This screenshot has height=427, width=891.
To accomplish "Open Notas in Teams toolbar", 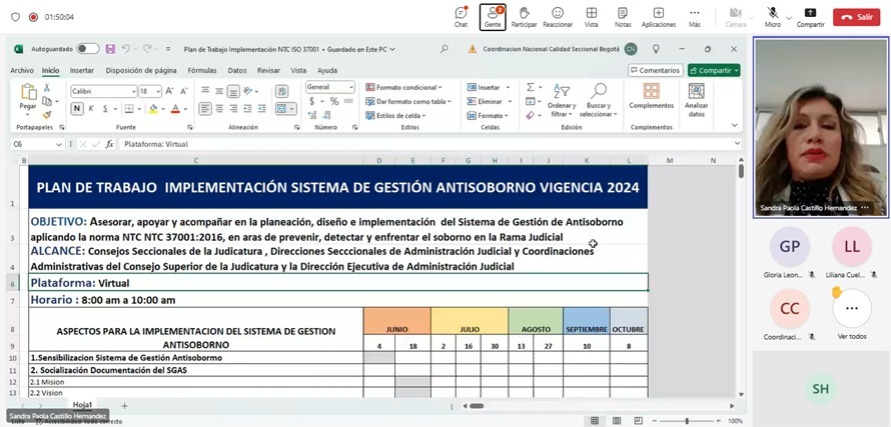I will pos(623,16).
